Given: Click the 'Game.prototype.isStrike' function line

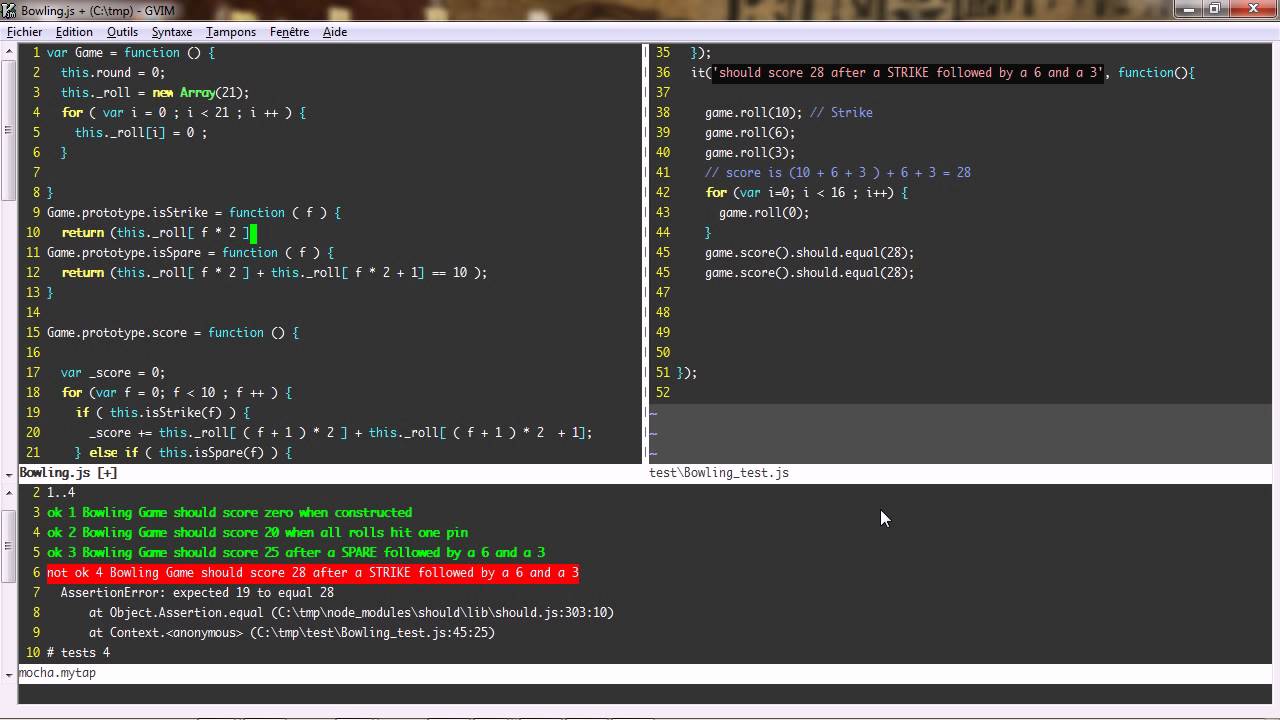Looking at the screenshot, I should [194, 213].
